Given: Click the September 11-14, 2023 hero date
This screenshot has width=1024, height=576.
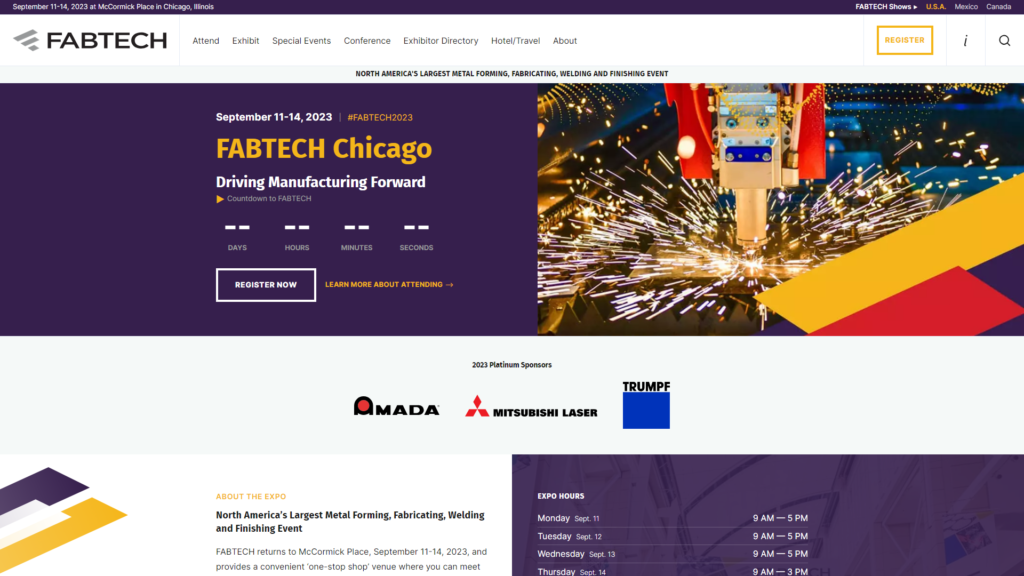Looking at the screenshot, I should 274,117.
